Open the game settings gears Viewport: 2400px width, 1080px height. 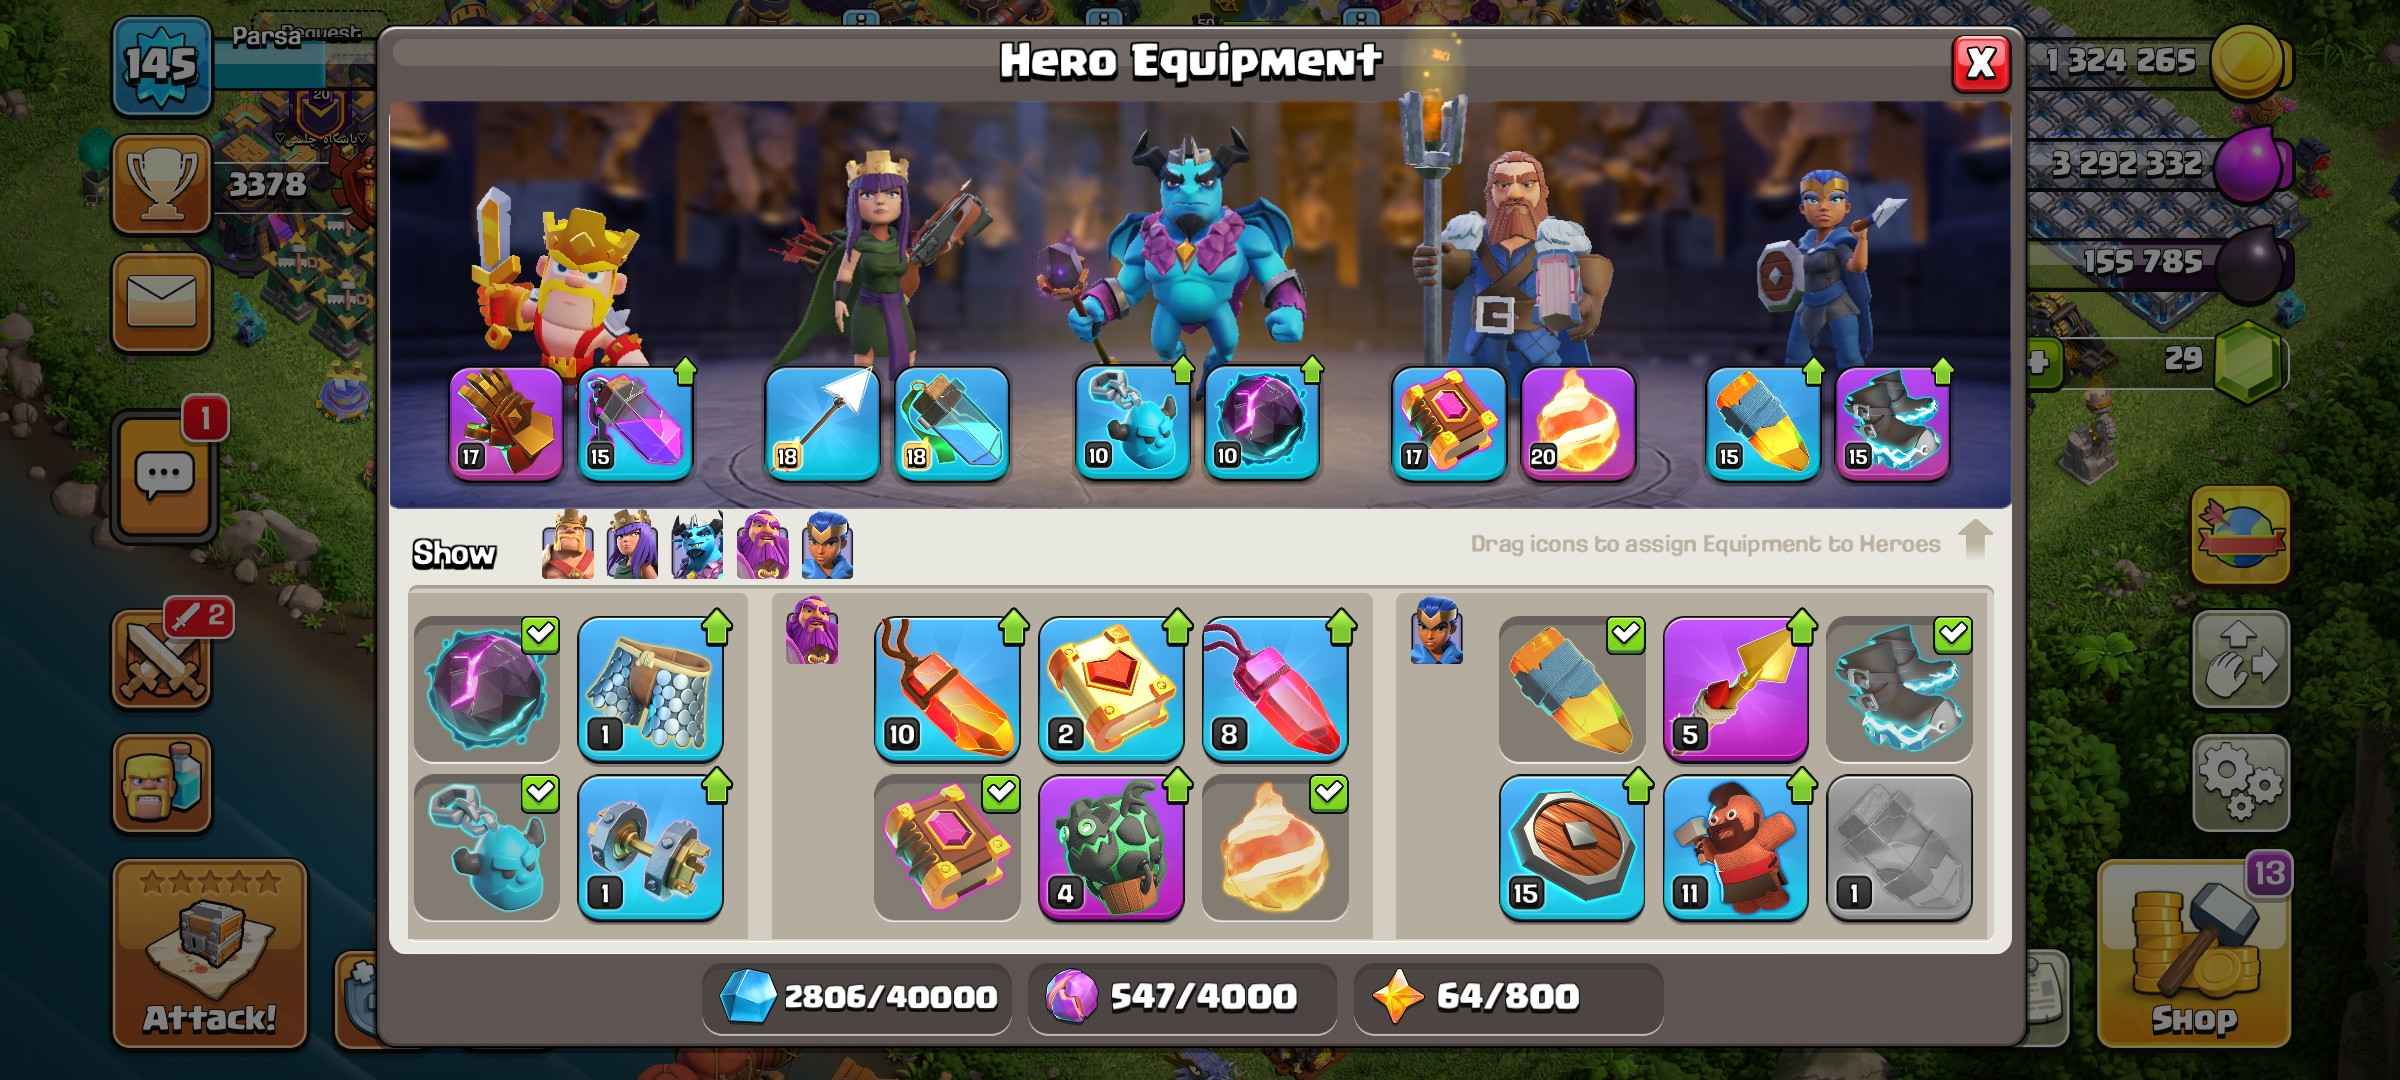[x=2240, y=783]
